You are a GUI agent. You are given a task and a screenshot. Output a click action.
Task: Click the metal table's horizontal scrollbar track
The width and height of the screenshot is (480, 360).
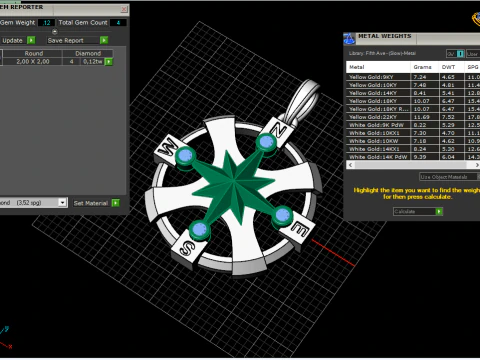(413, 165)
